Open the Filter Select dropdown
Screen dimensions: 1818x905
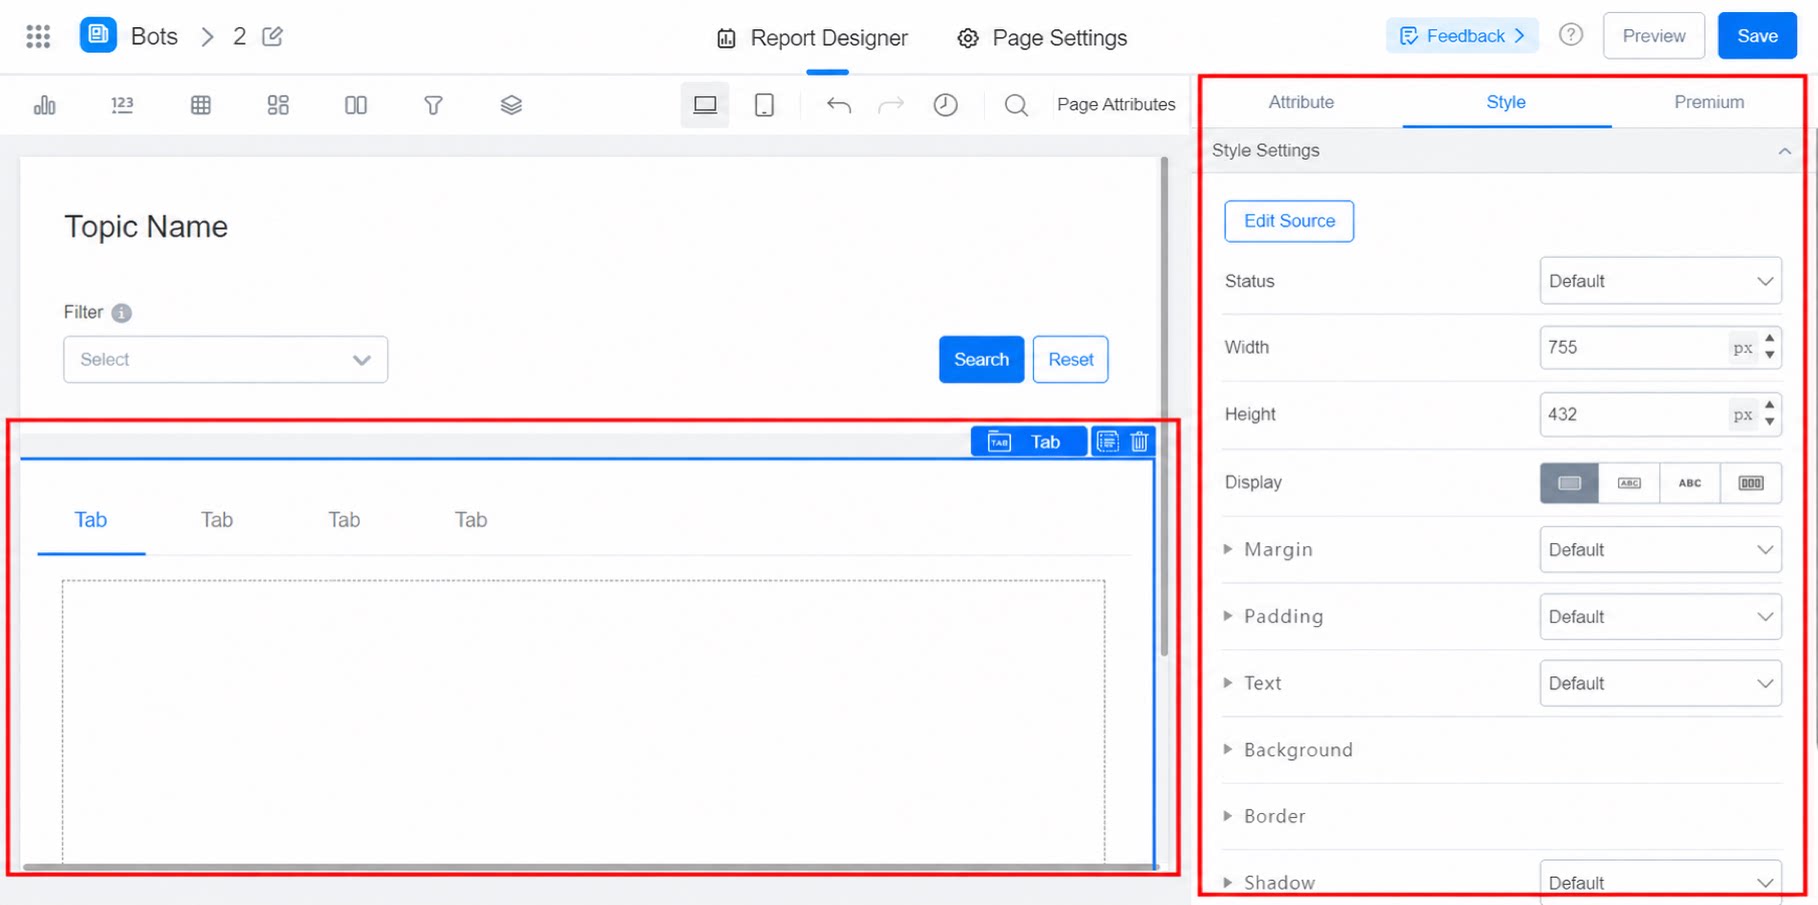(x=226, y=360)
